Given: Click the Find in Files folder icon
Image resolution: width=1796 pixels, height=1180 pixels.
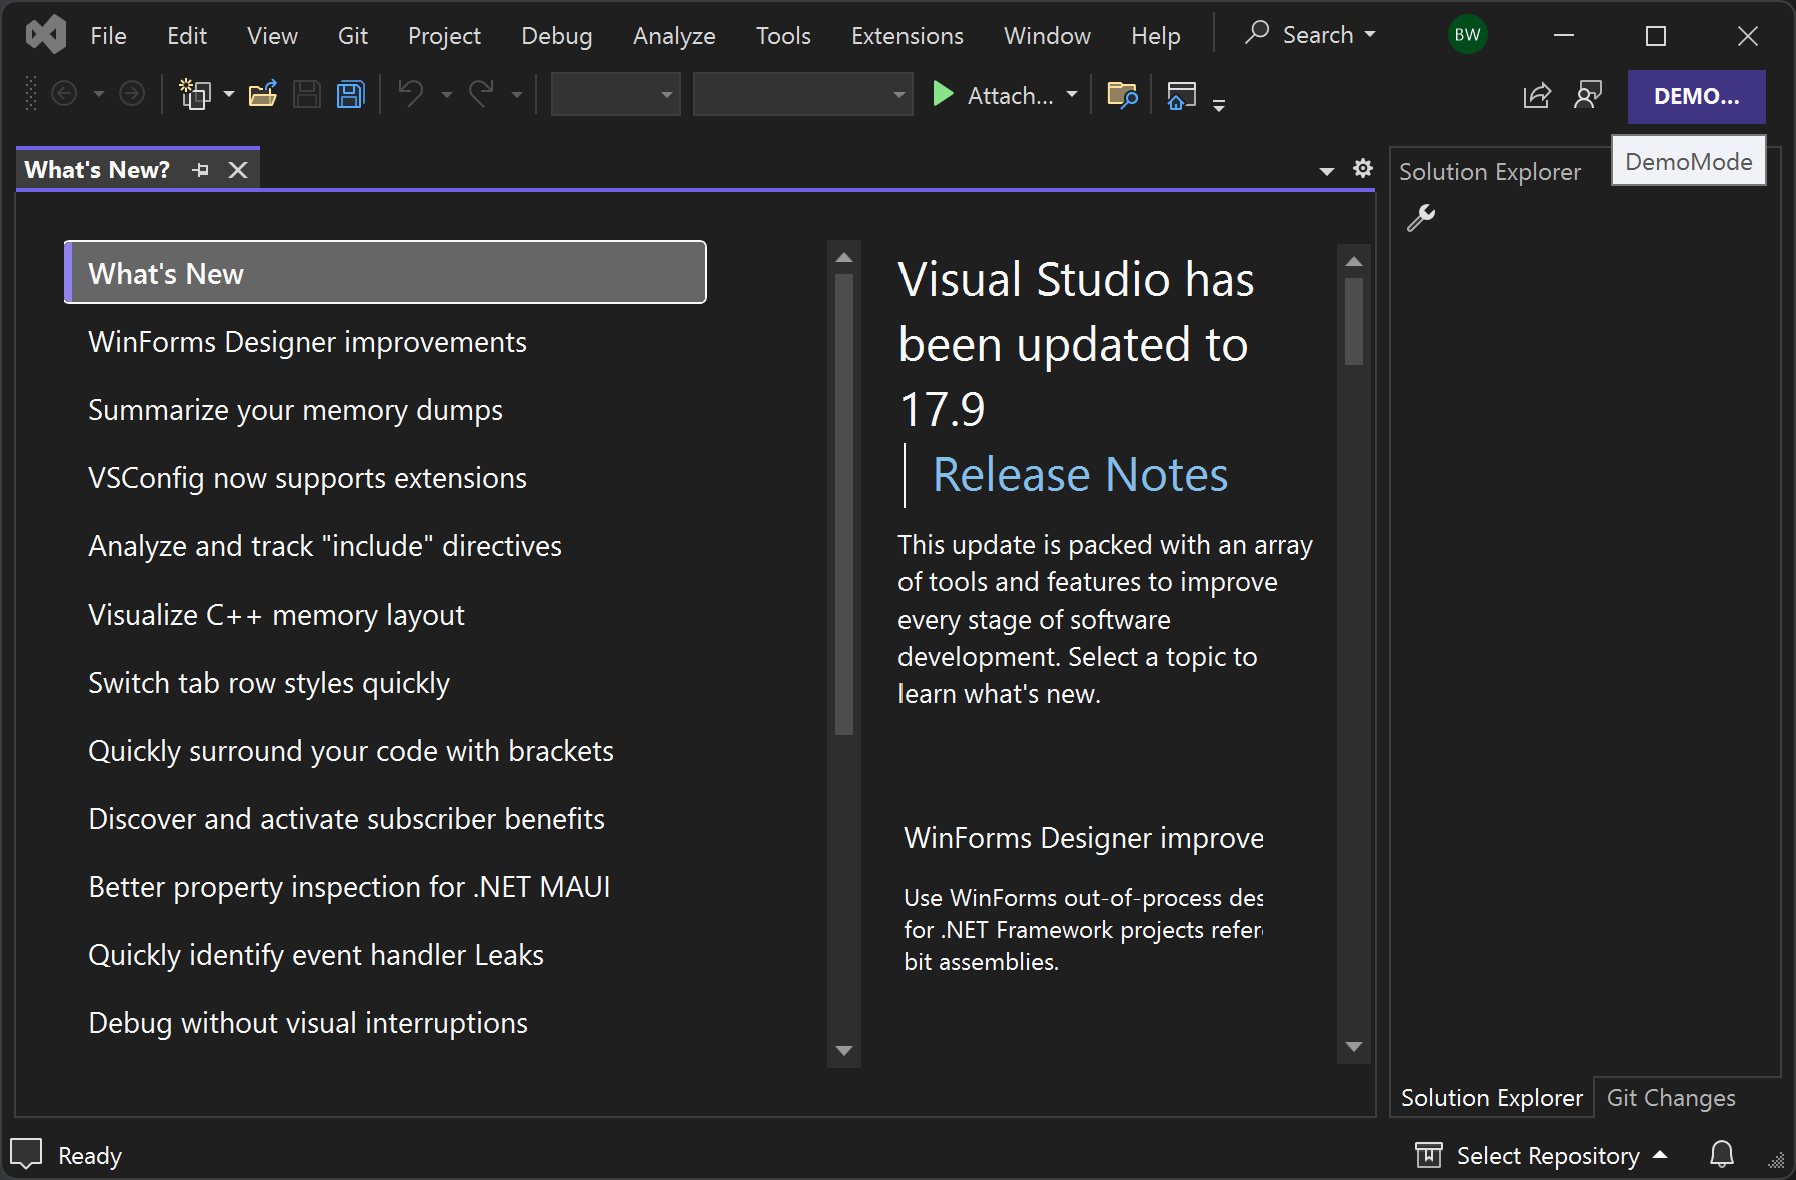Looking at the screenshot, I should (1123, 94).
